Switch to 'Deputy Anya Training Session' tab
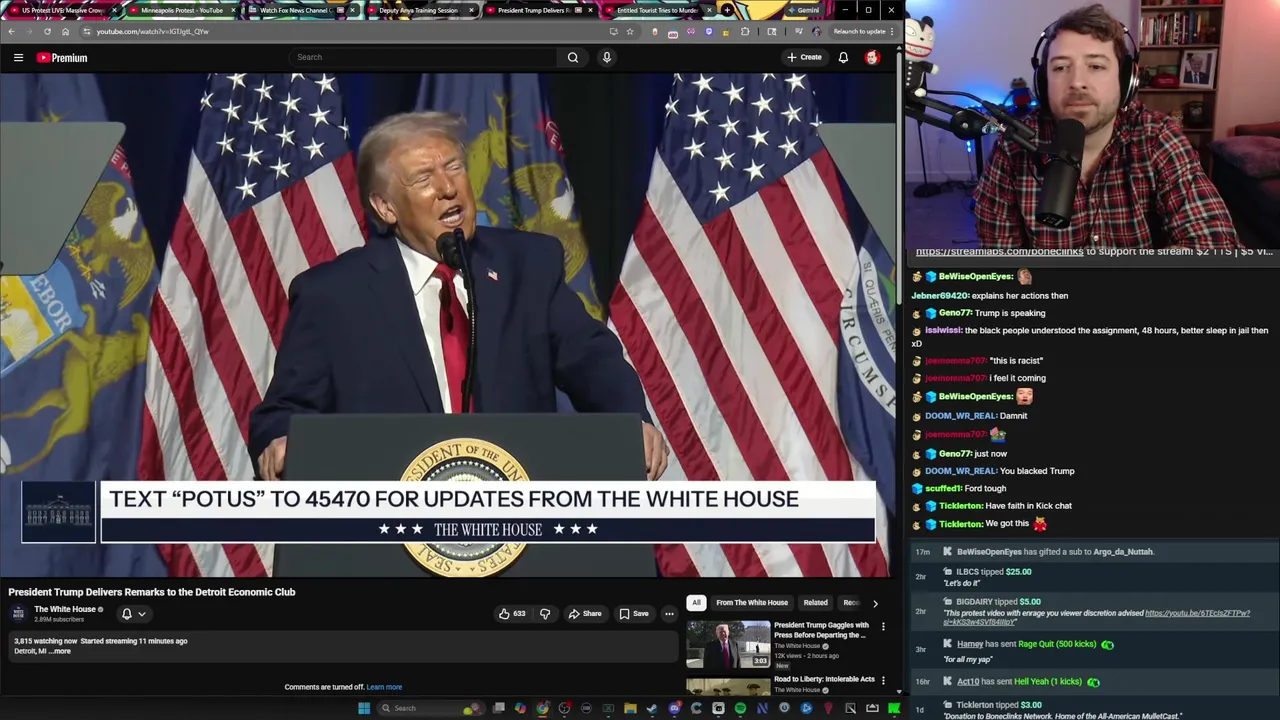Screen dimensions: 1280x720 coord(418,10)
